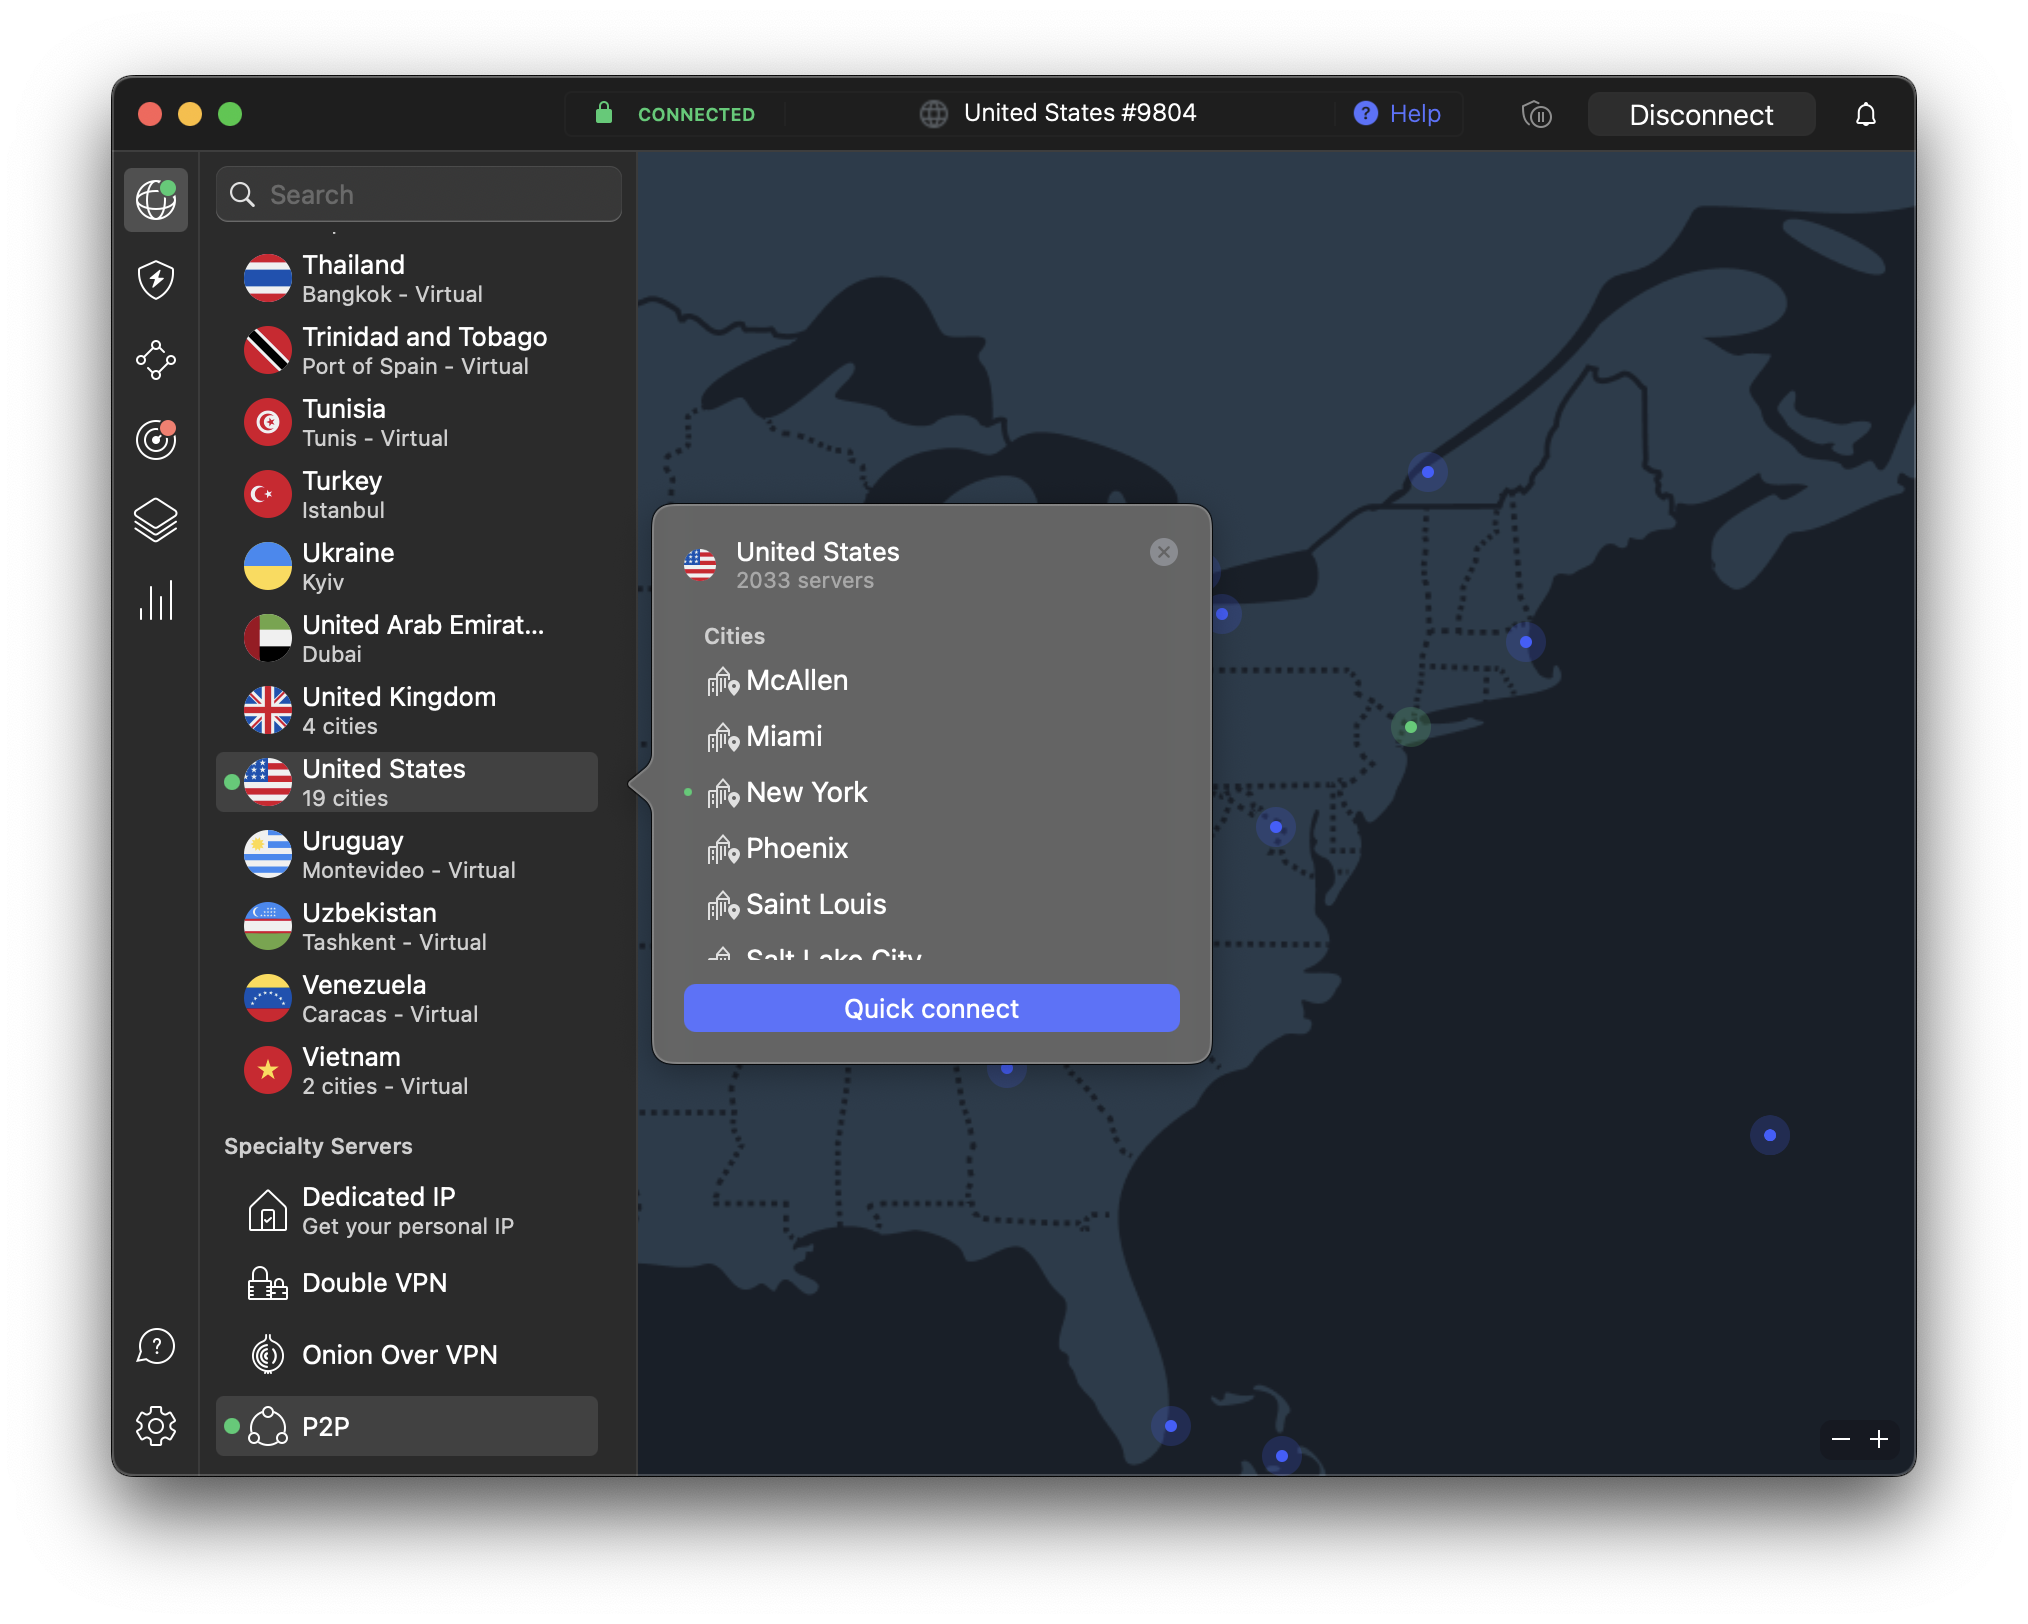Select Uruguay in country list
2028x1624 pixels.
(407, 854)
